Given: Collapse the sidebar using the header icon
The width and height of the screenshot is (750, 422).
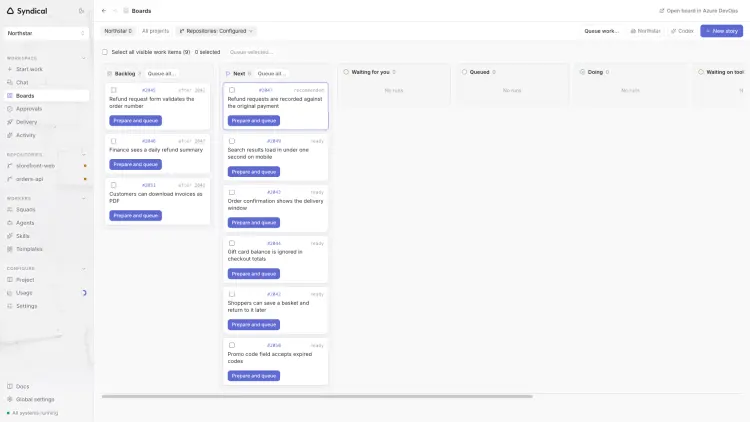Looking at the screenshot, I should pyautogui.click(x=81, y=11).
